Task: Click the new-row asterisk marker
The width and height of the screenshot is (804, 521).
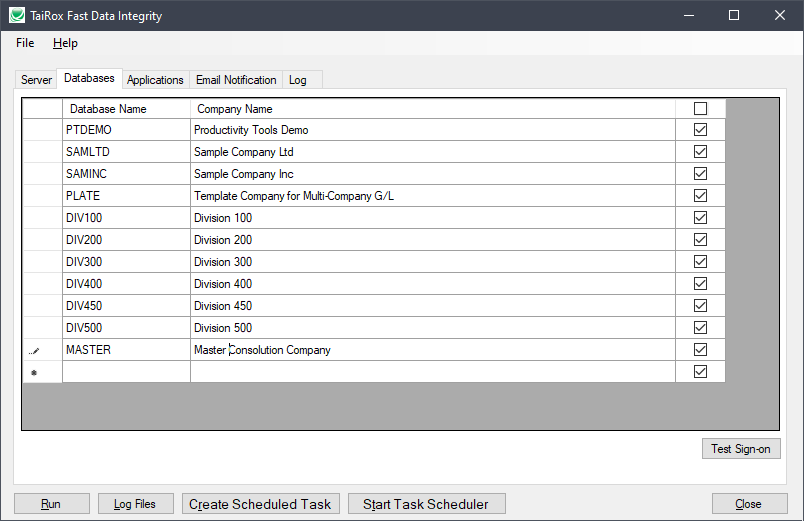Action: pos(34,373)
